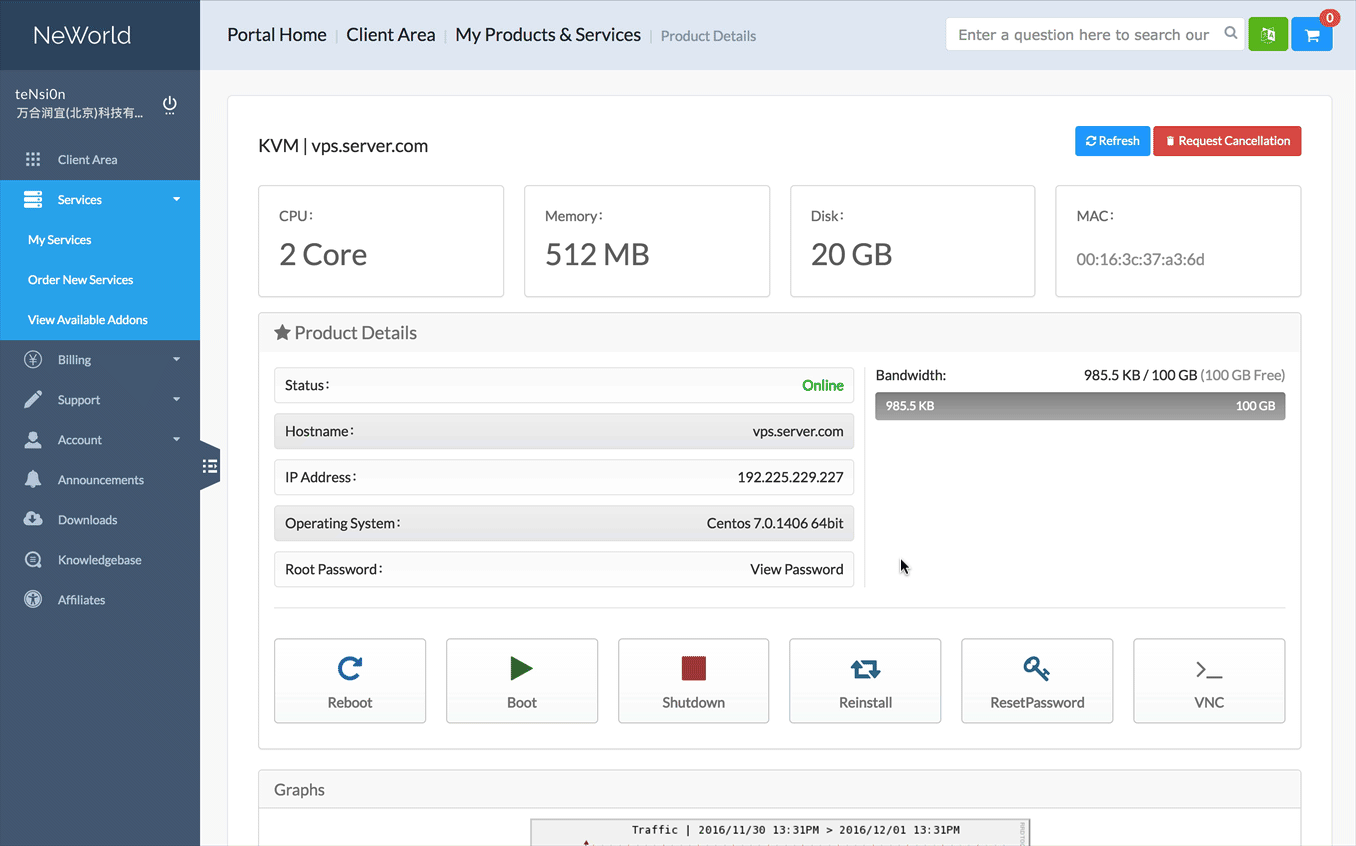1356x846 pixels.
Task: Click the hostname value vps.server.com
Action: (798, 431)
